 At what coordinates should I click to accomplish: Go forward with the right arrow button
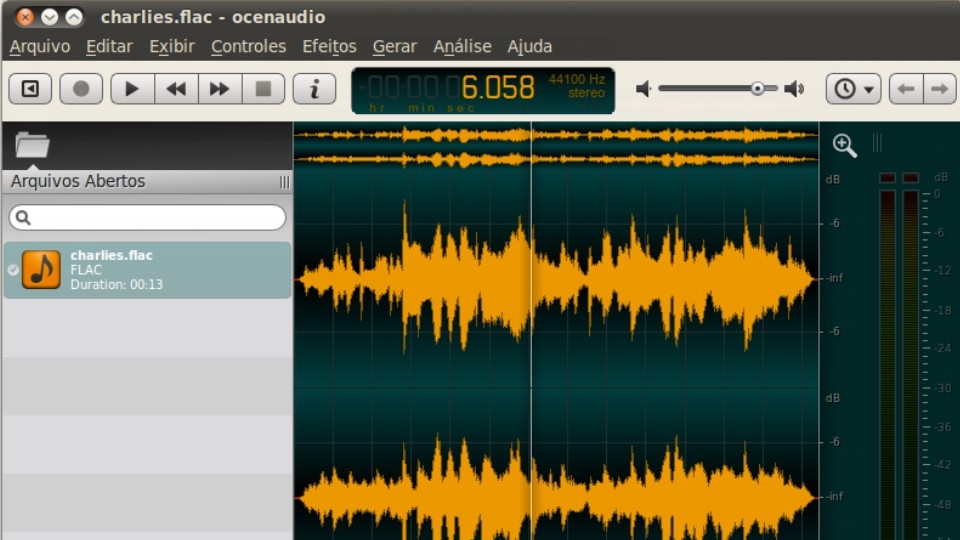pos(940,89)
